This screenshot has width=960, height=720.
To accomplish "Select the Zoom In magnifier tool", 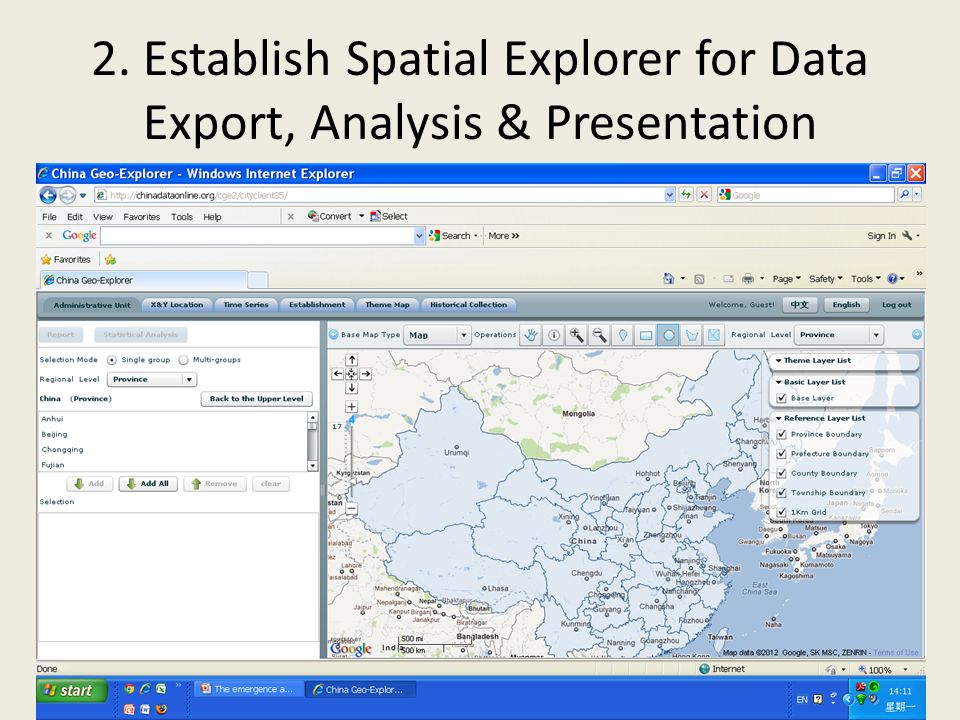I will (577, 335).
